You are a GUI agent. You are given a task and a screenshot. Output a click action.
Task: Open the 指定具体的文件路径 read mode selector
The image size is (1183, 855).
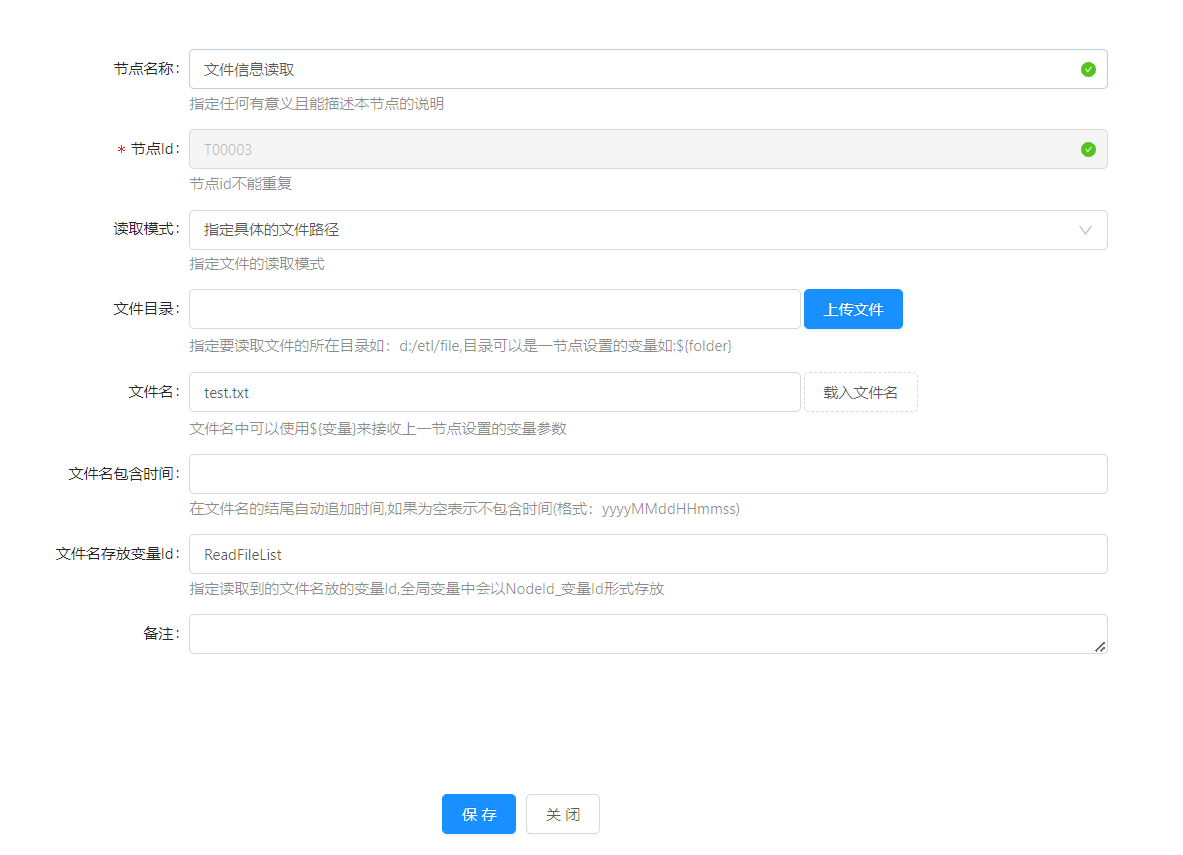[640, 230]
